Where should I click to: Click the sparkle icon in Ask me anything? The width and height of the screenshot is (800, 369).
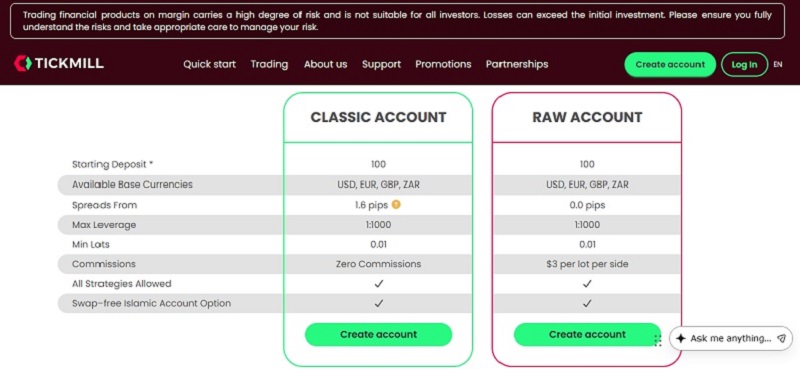[681, 338]
